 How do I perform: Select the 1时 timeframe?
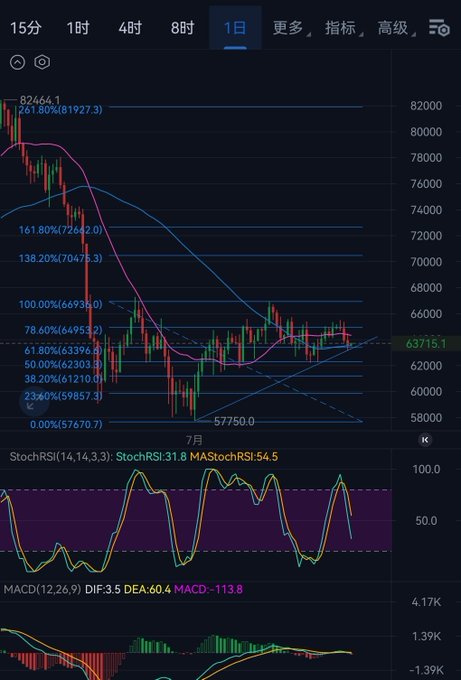78,28
